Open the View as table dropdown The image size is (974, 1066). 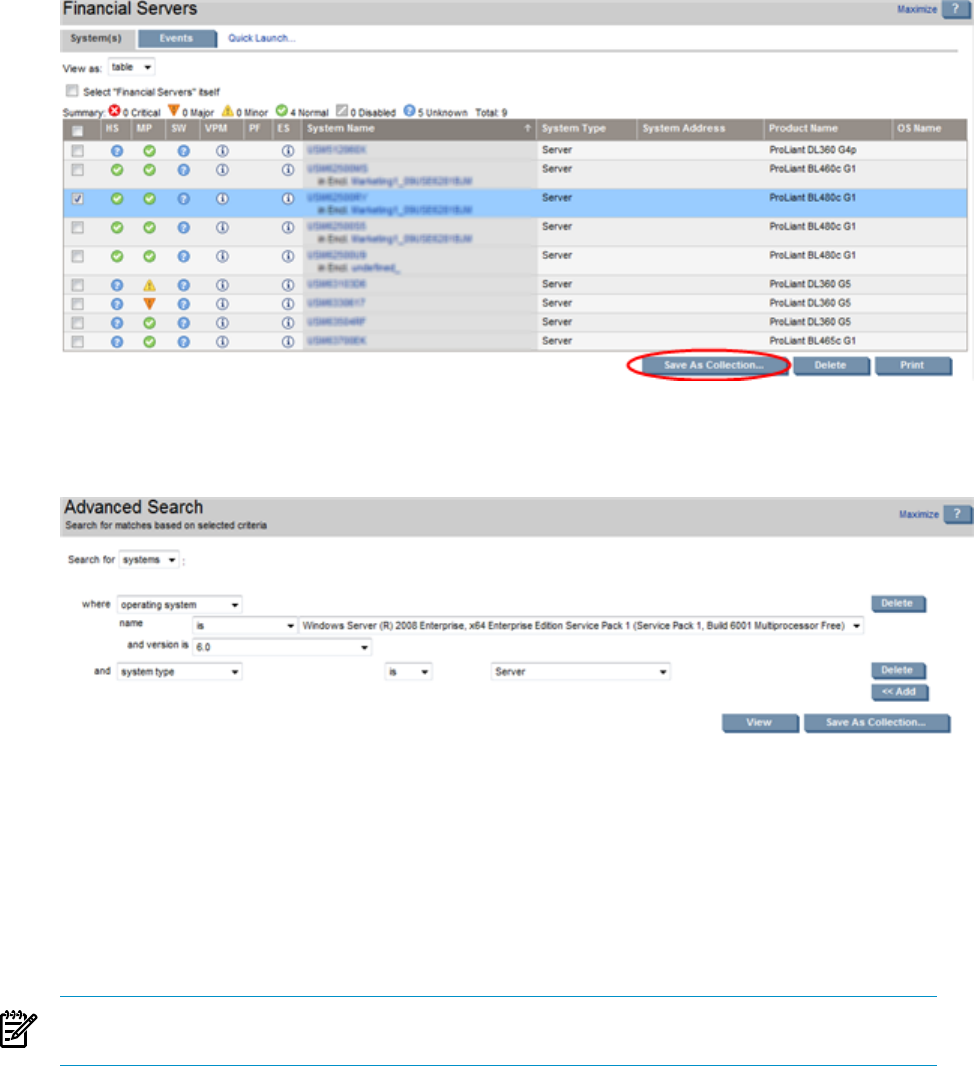pos(132,67)
